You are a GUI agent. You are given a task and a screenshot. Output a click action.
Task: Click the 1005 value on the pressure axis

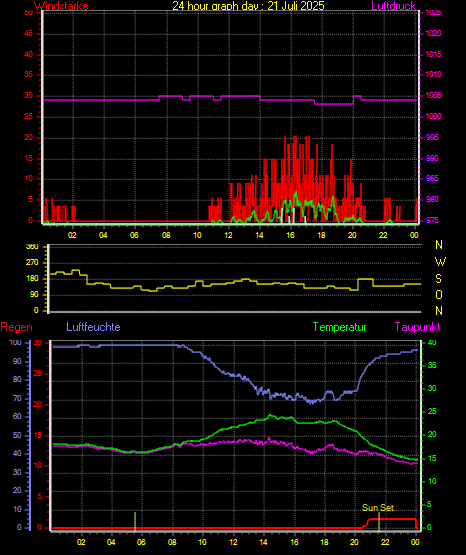point(433,95)
